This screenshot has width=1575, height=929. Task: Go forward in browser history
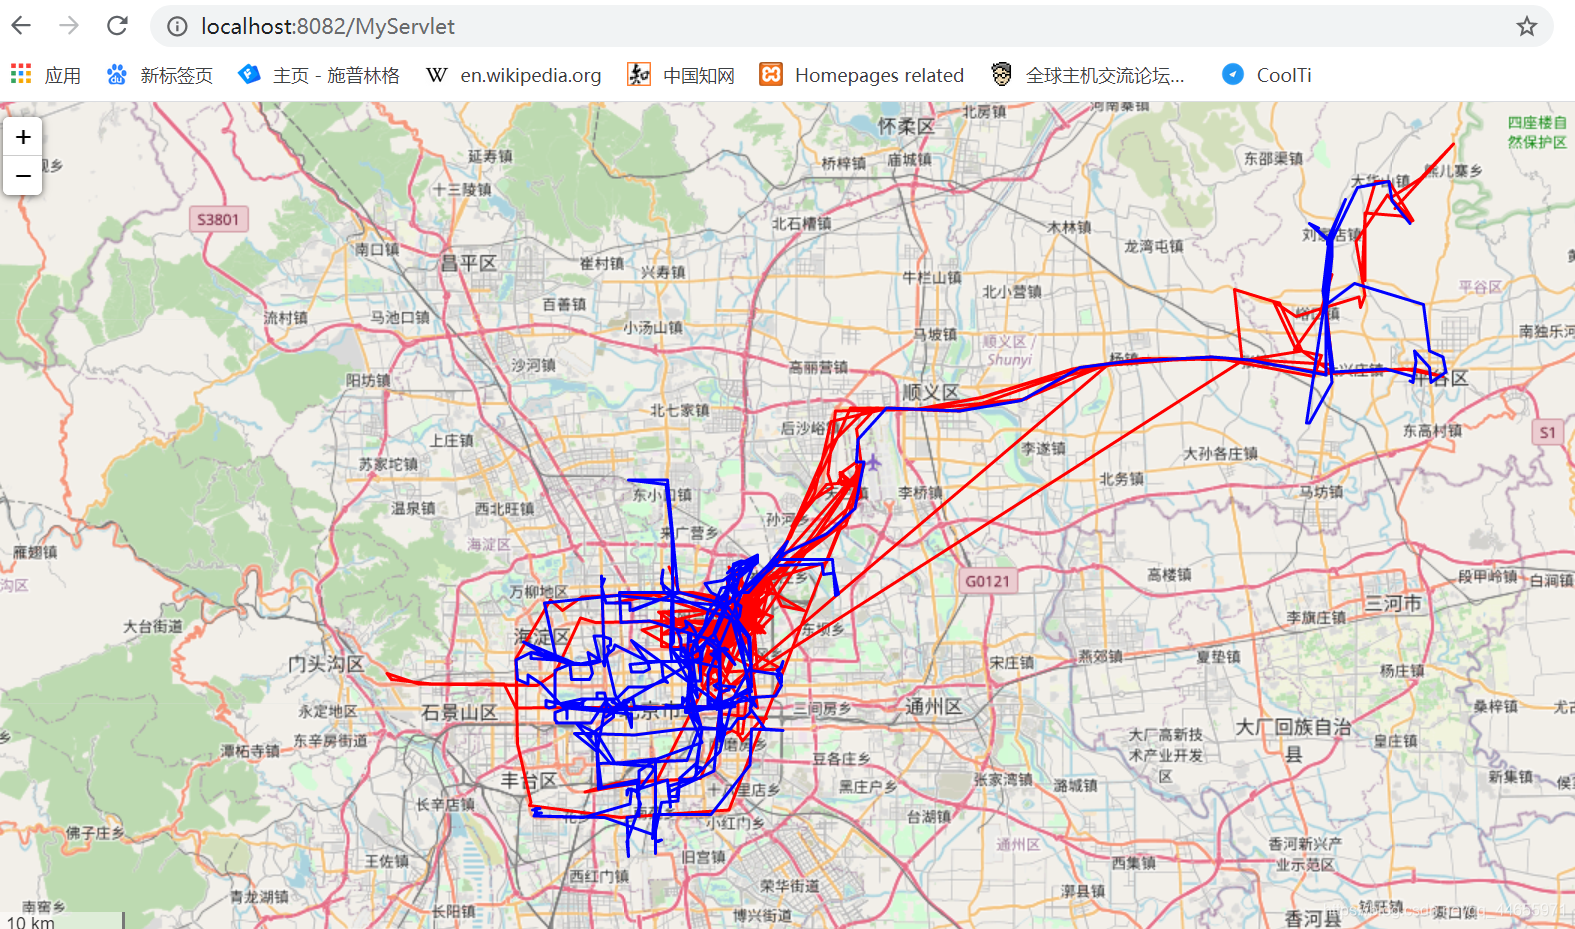pos(69,26)
